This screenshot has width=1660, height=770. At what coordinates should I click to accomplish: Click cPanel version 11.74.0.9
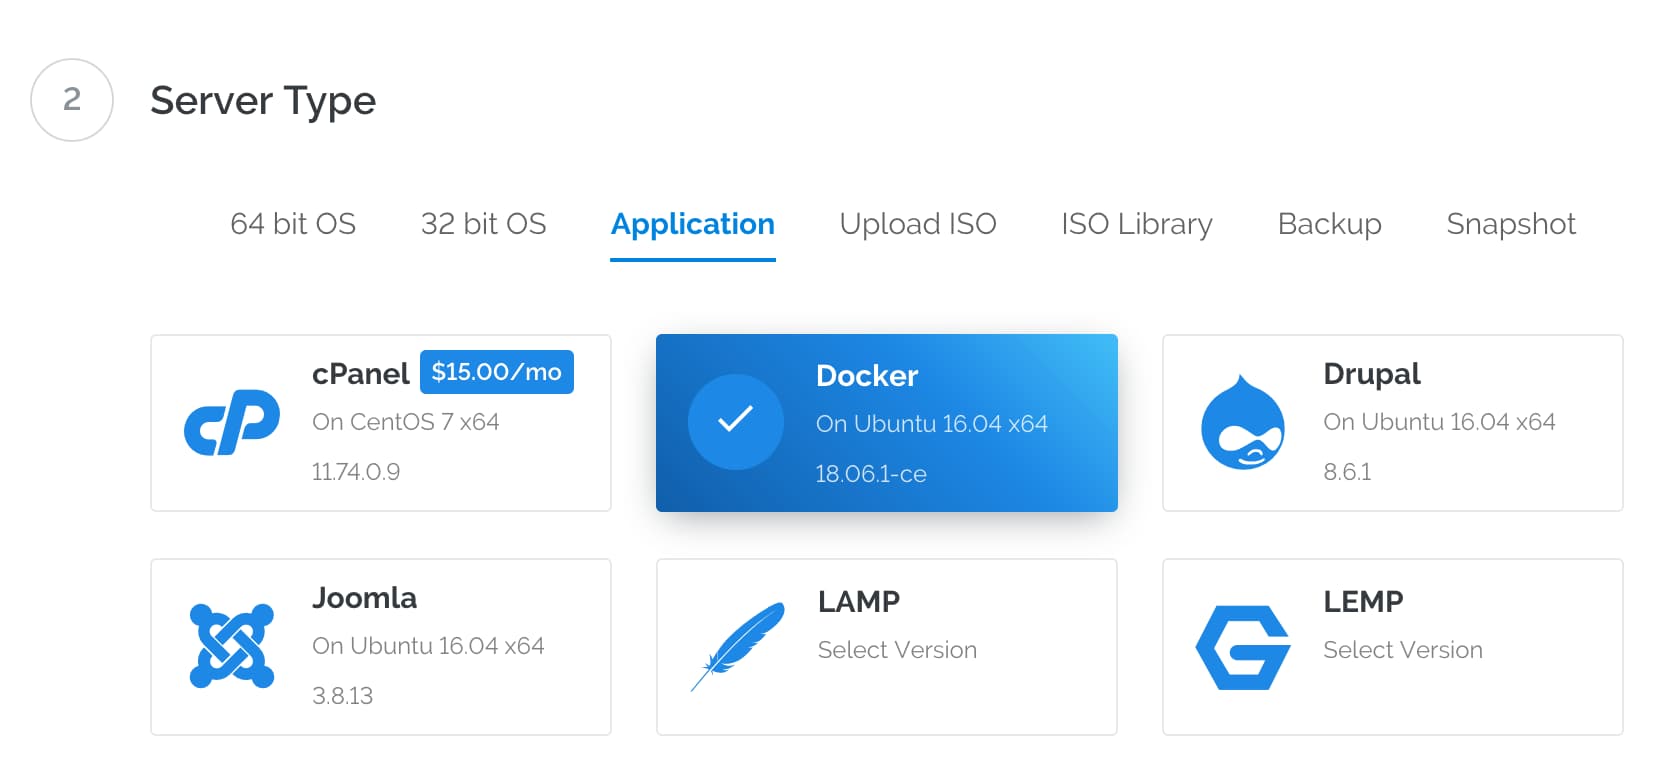click(x=356, y=472)
